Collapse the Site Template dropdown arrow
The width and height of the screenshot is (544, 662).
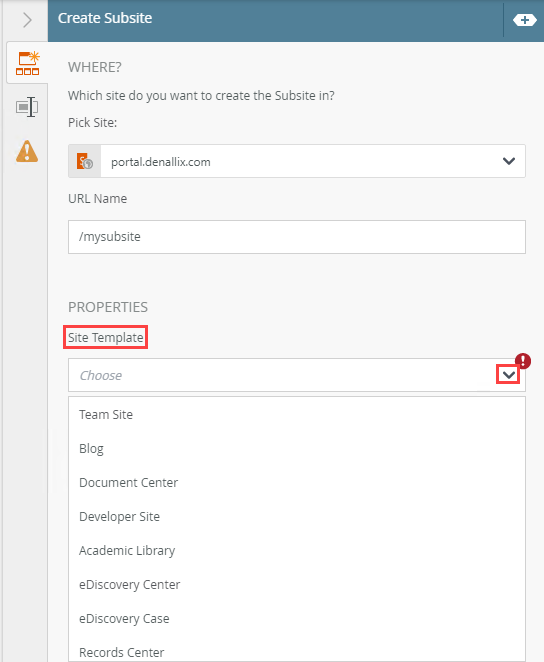click(509, 375)
